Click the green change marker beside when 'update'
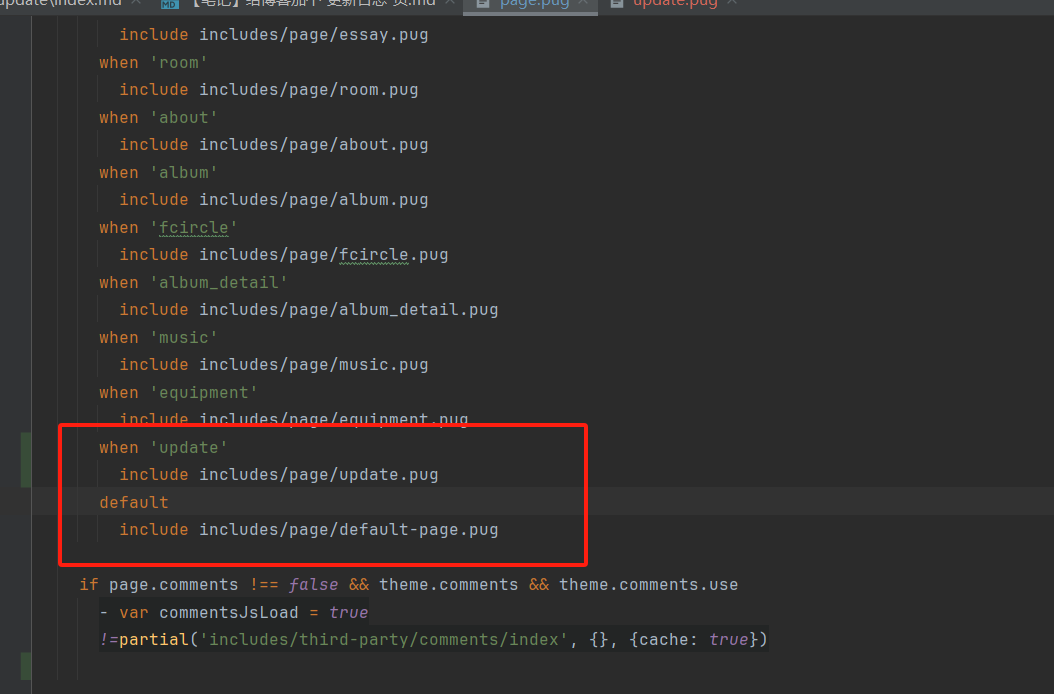This screenshot has height=694, width=1054. click(x=26, y=460)
